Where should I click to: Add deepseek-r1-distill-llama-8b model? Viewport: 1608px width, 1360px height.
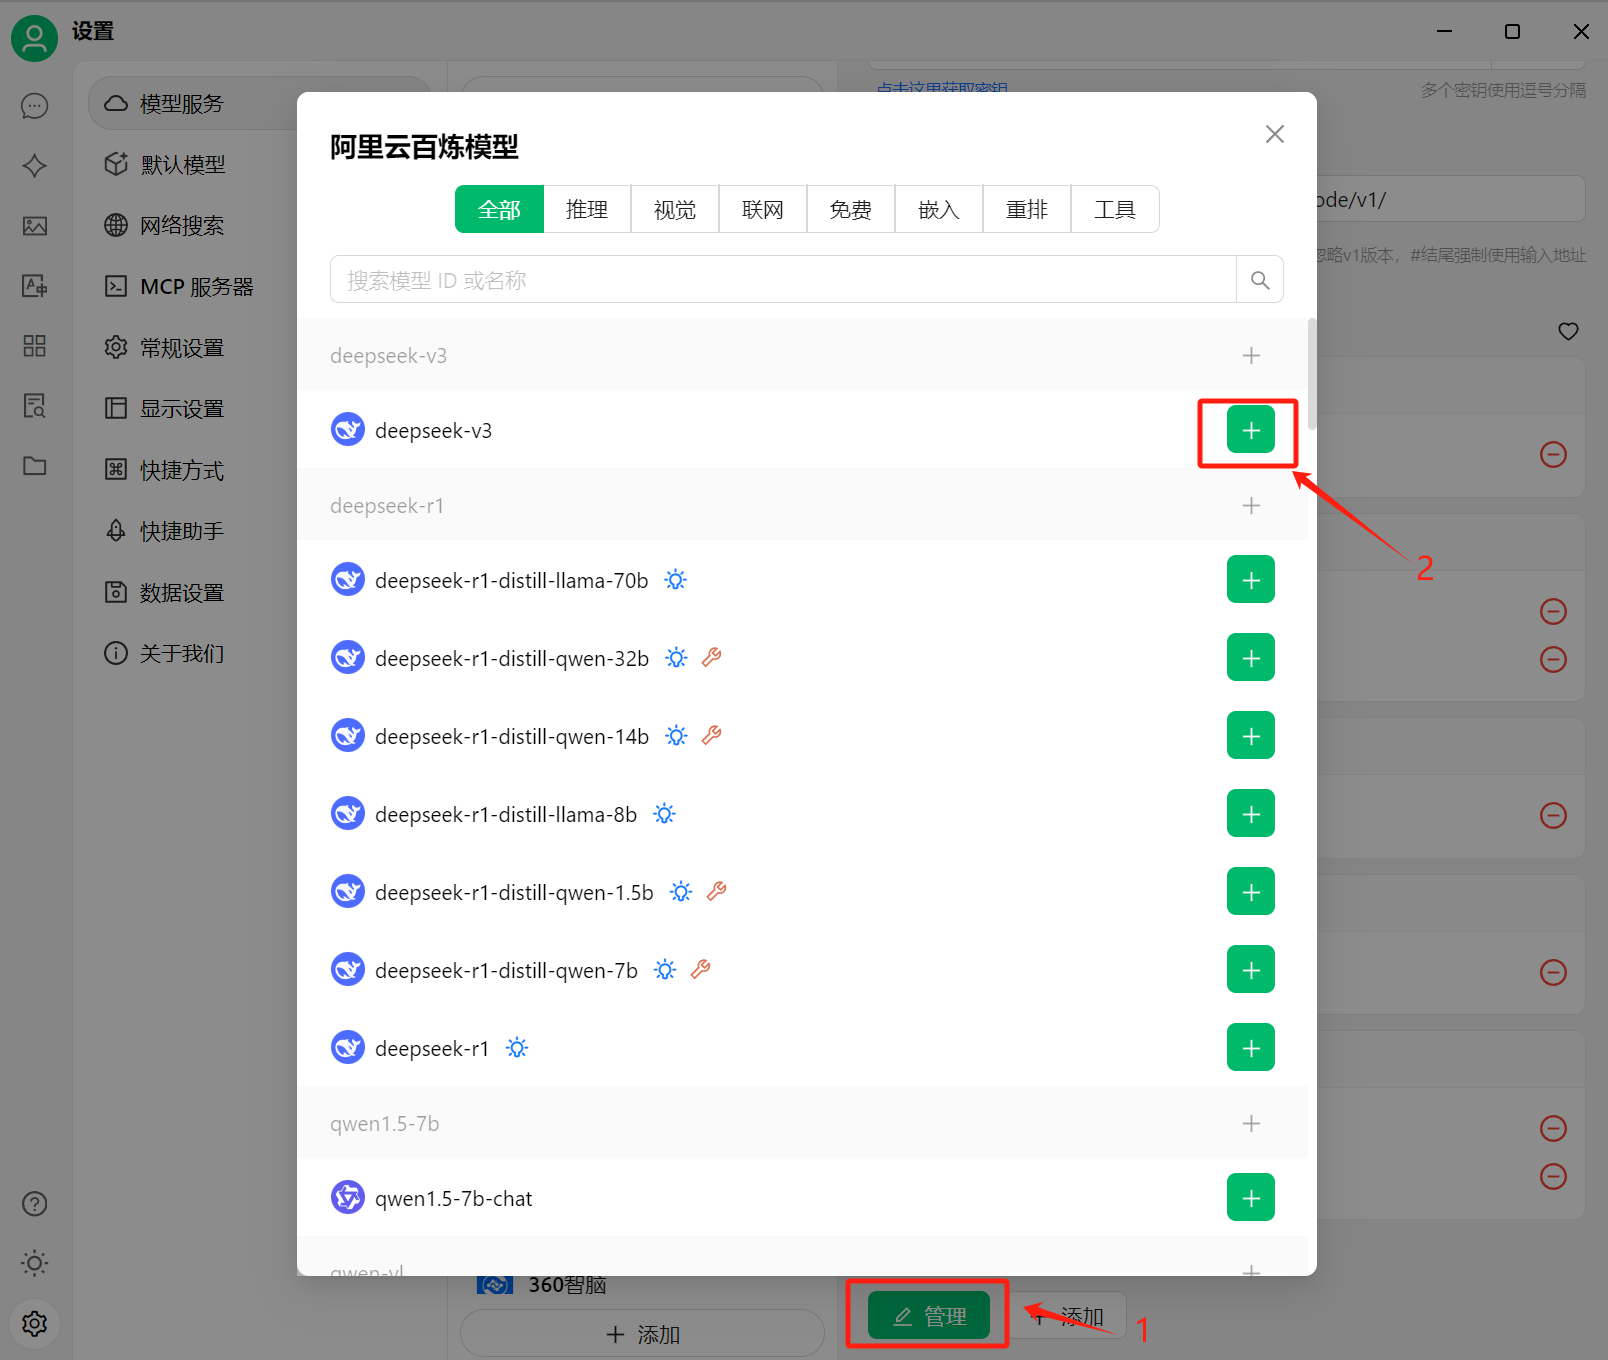coord(1250,814)
